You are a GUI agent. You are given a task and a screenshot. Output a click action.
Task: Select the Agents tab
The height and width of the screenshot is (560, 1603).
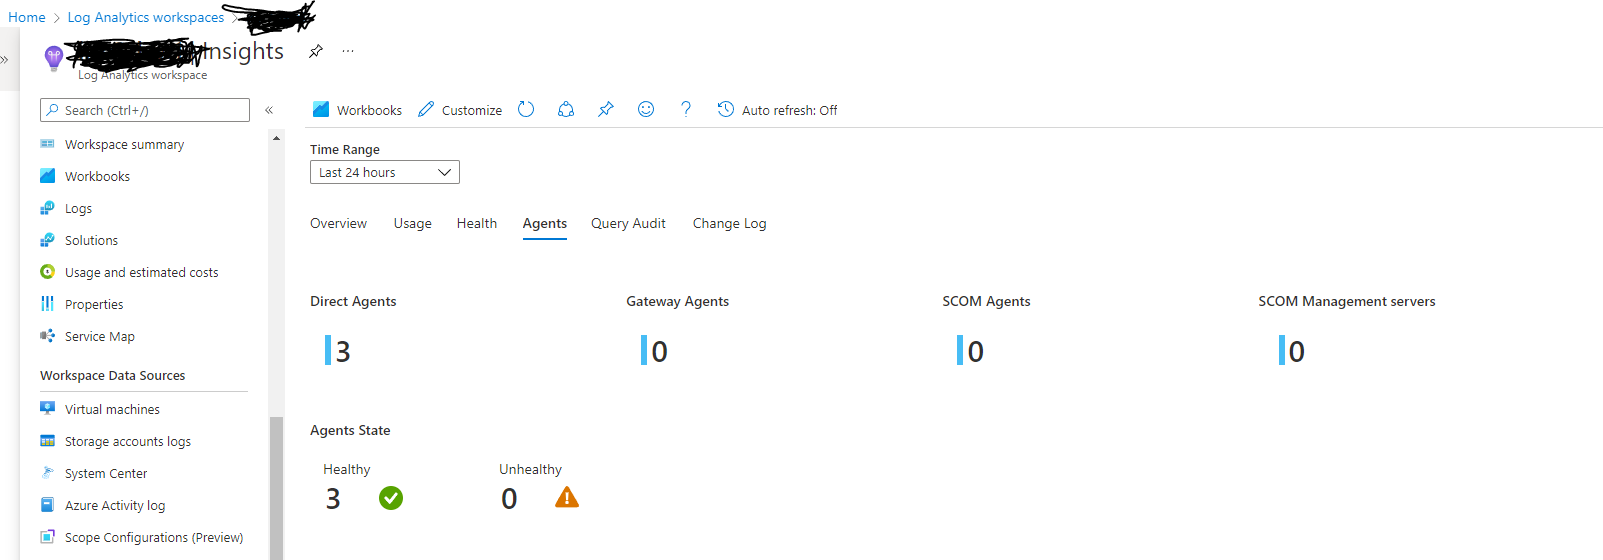pyautogui.click(x=545, y=223)
